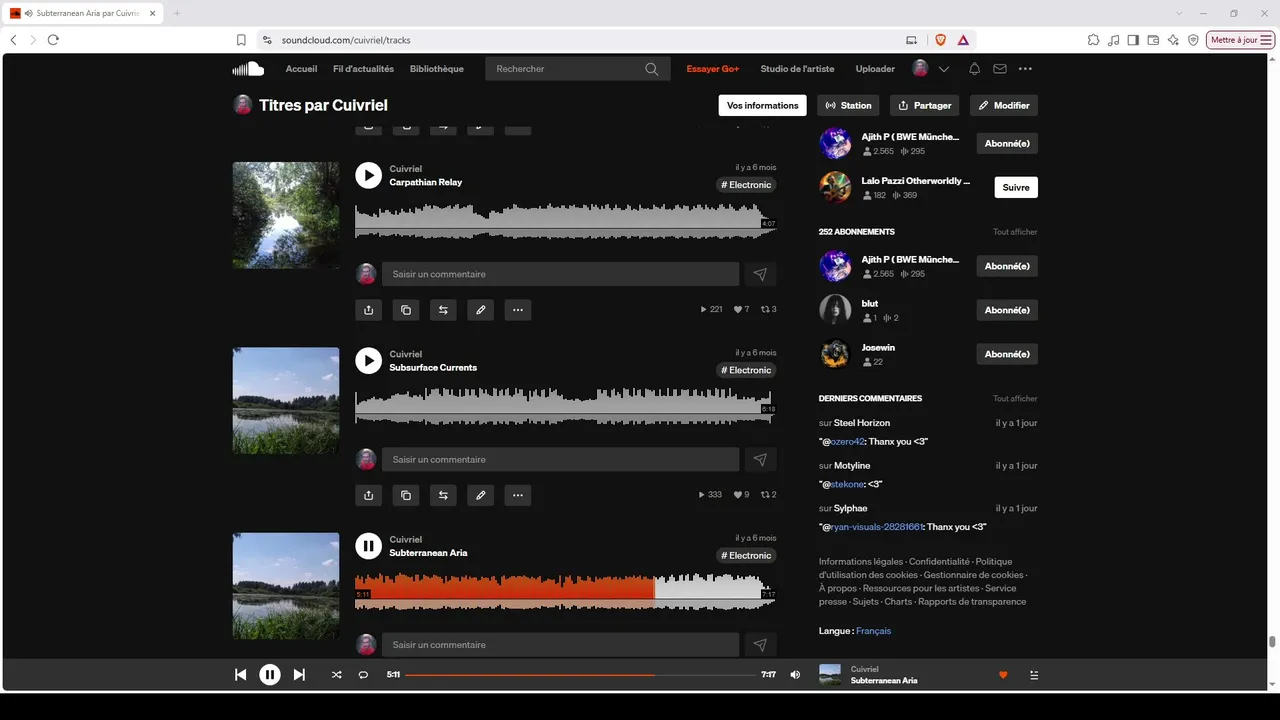Image resolution: width=1280 pixels, height=720 pixels.
Task: Share the Subsurface Currents track
Action: (x=368, y=495)
